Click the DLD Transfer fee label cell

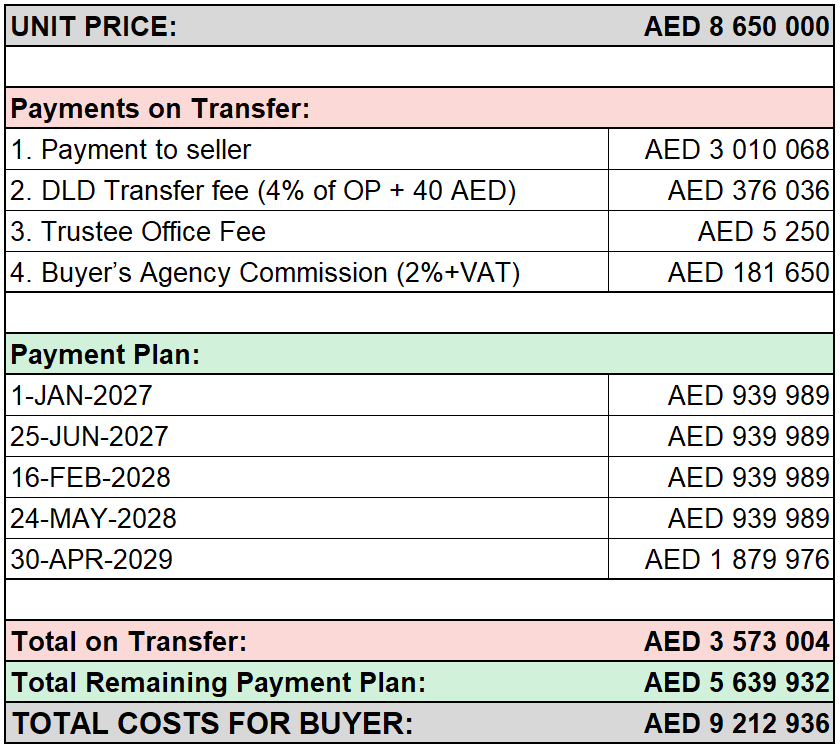pos(307,190)
